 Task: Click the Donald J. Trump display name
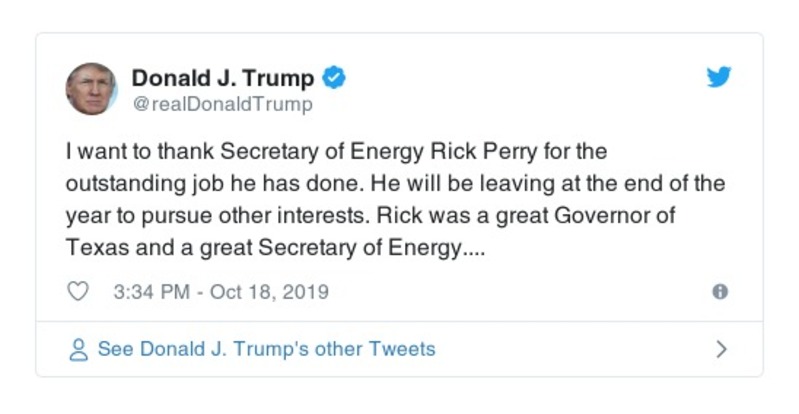[x=222, y=78]
